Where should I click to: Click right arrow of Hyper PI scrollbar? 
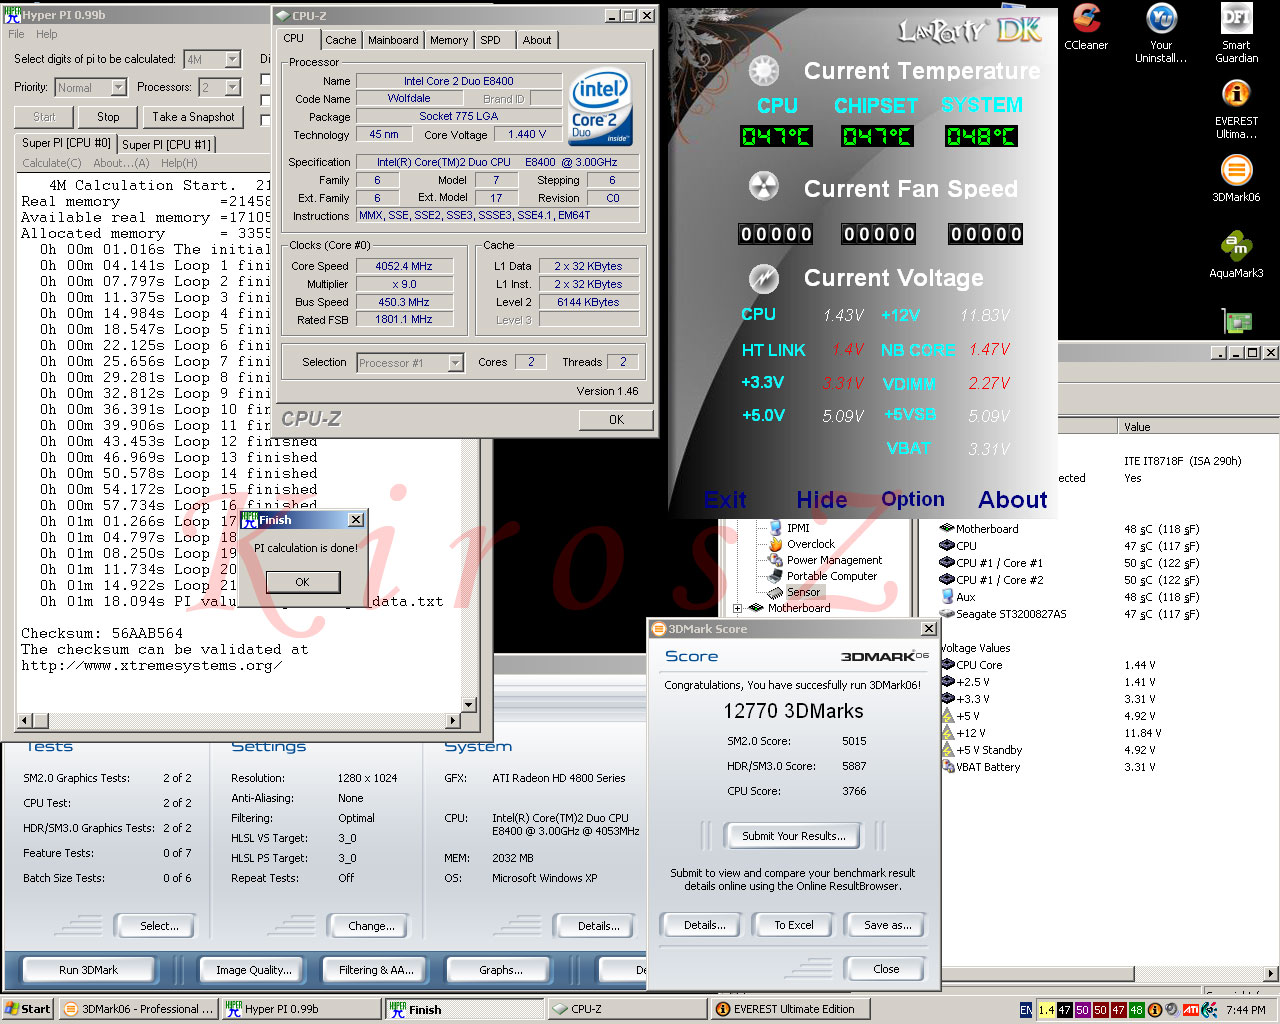453,720
